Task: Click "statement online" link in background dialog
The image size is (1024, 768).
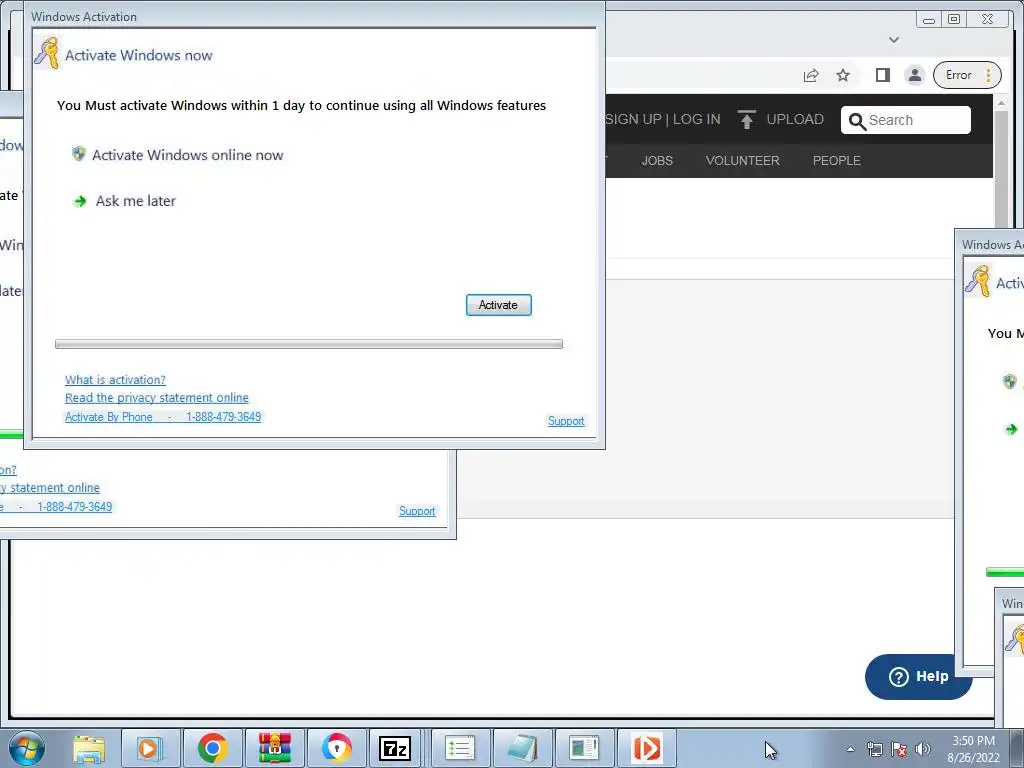Action: click(55, 488)
